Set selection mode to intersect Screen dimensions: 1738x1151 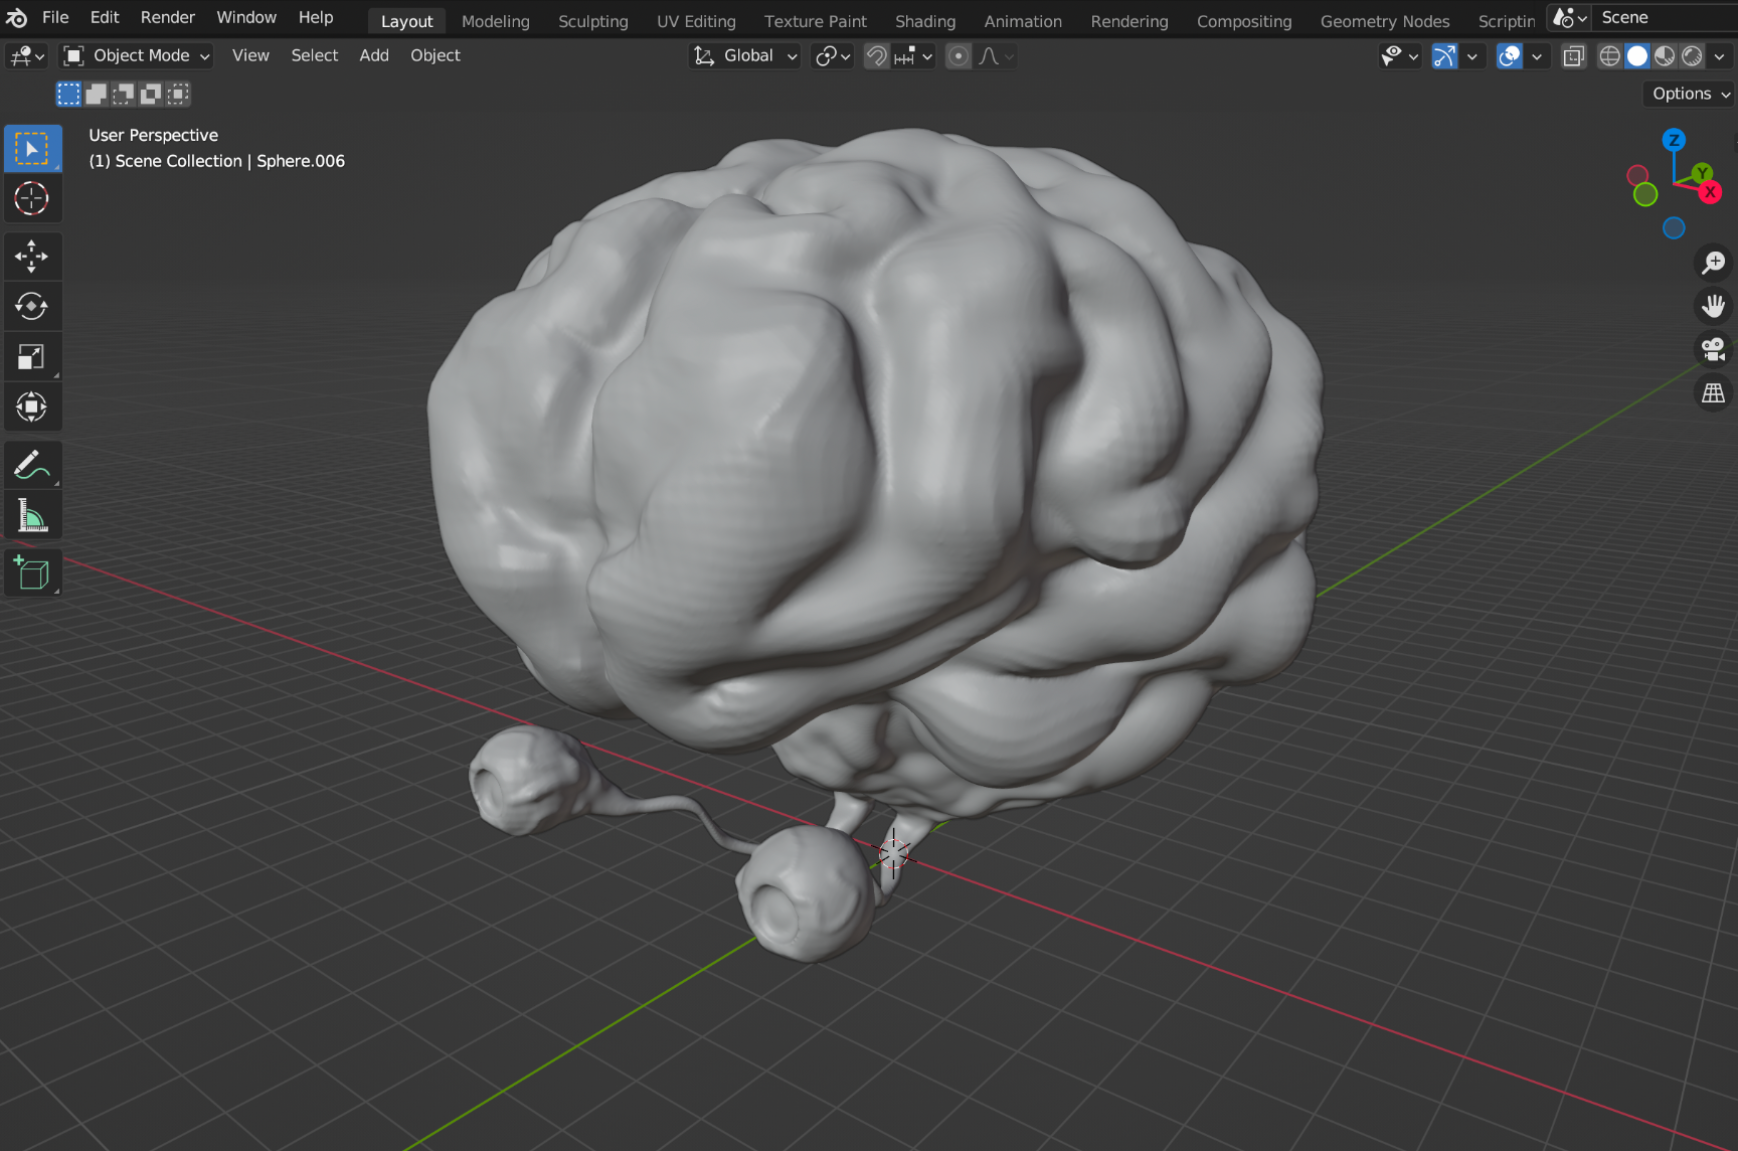[178, 94]
